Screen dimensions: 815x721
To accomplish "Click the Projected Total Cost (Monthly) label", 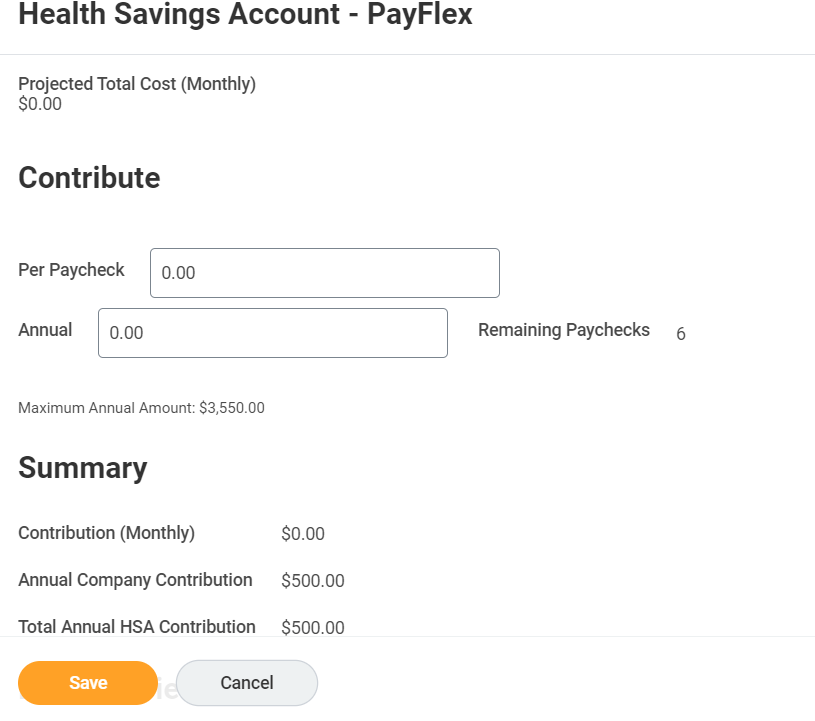I will coord(137,84).
